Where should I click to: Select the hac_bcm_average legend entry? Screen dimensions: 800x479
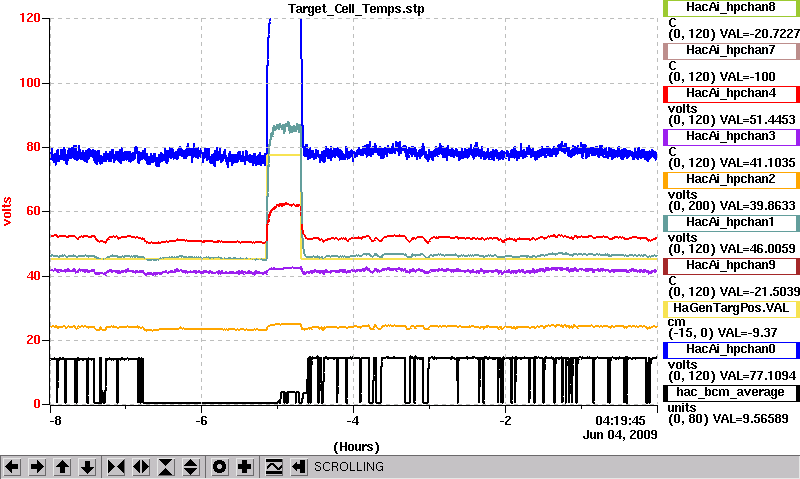[x=731, y=392]
